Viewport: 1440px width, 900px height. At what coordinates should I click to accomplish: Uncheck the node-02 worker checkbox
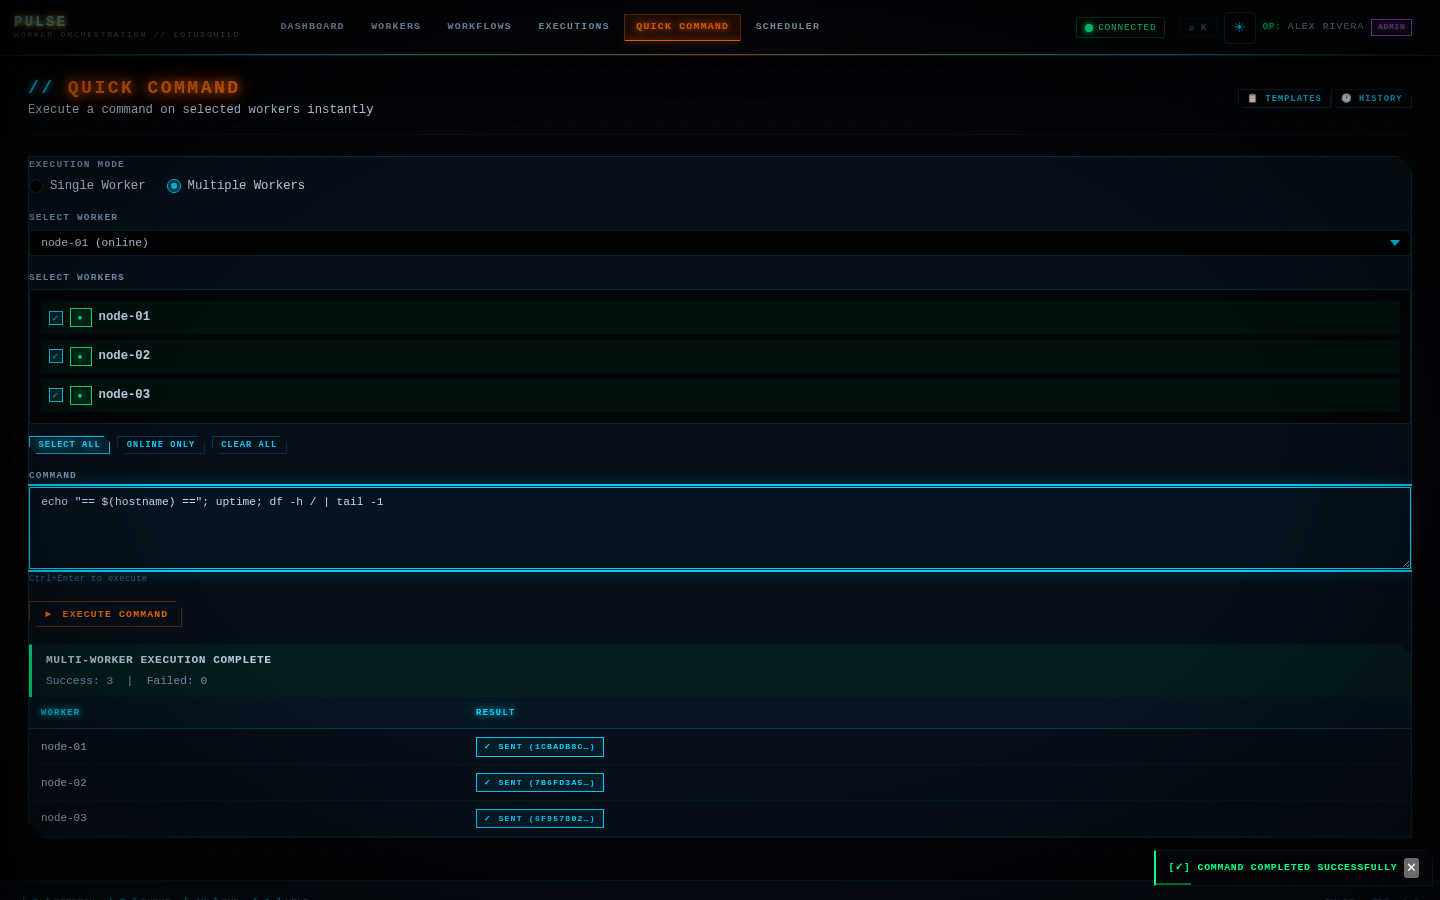coord(56,356)
